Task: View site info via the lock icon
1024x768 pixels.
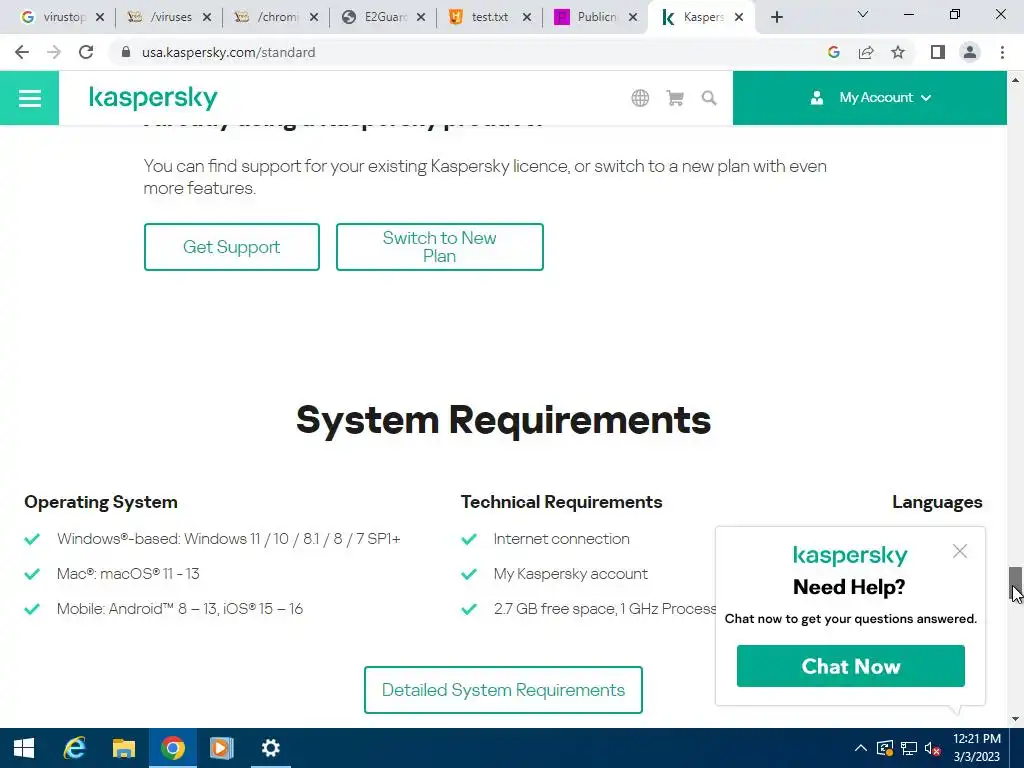Action: 126,52
